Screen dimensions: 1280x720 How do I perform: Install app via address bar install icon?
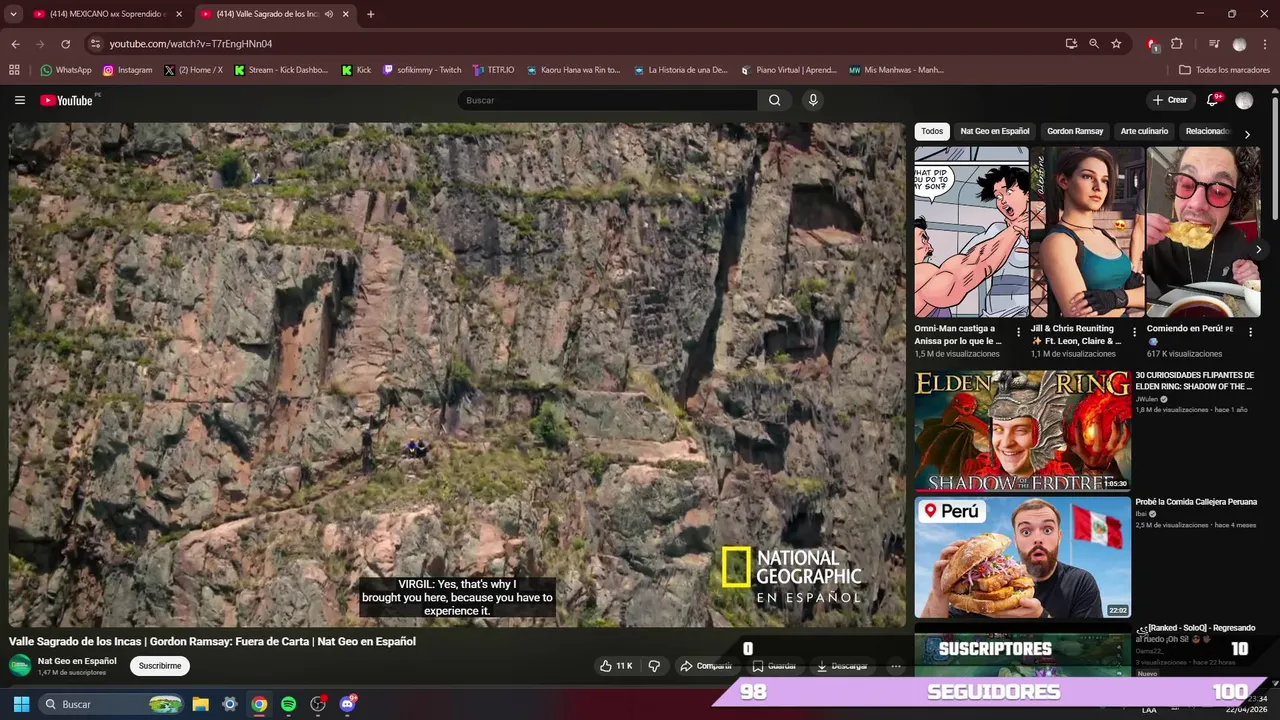1071,44
